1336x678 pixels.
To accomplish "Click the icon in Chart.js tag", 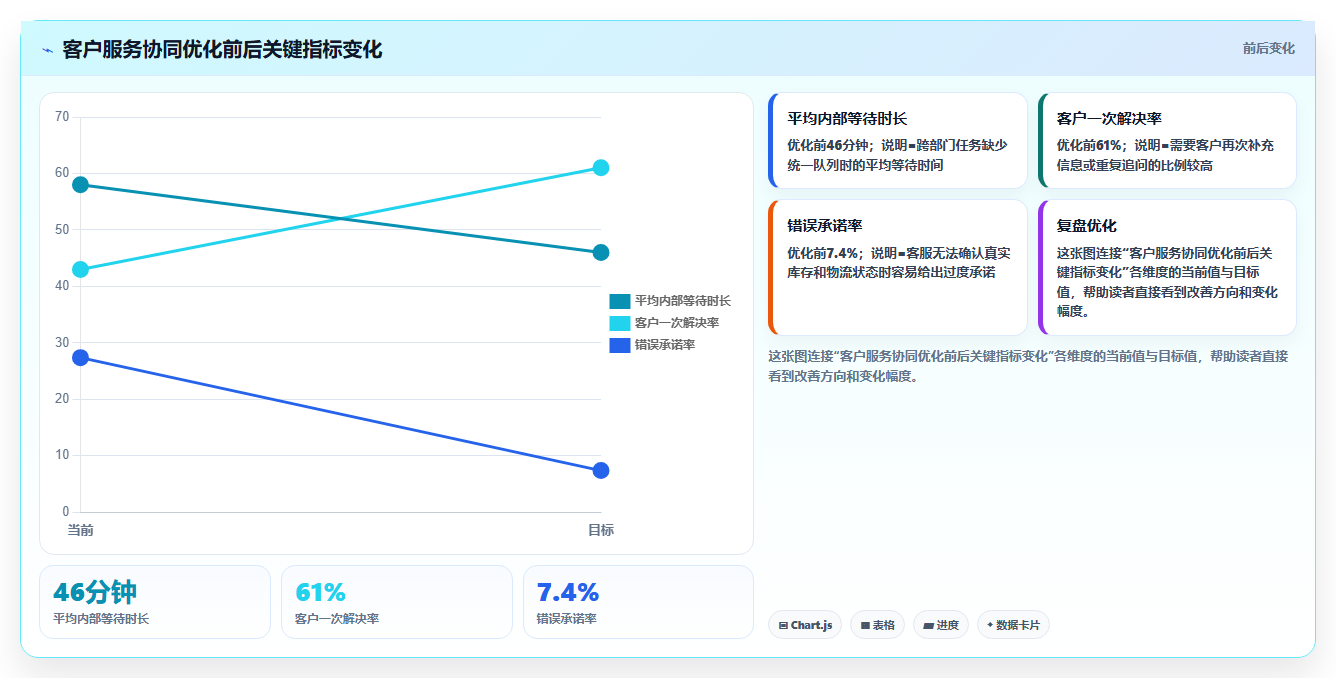I will (x=783, y=625).
